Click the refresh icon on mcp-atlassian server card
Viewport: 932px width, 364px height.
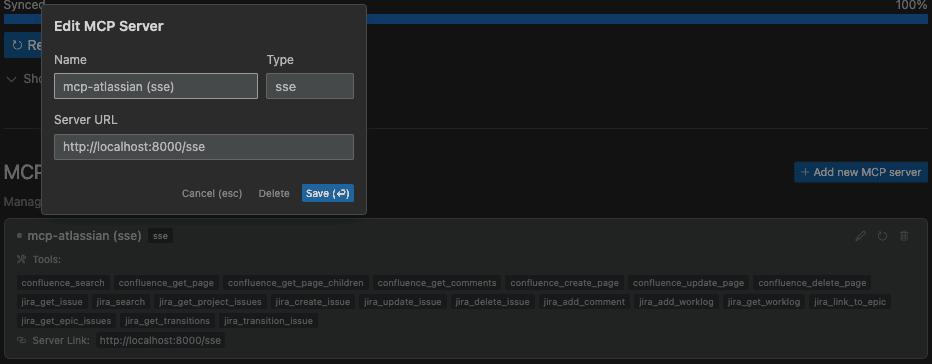883,236
